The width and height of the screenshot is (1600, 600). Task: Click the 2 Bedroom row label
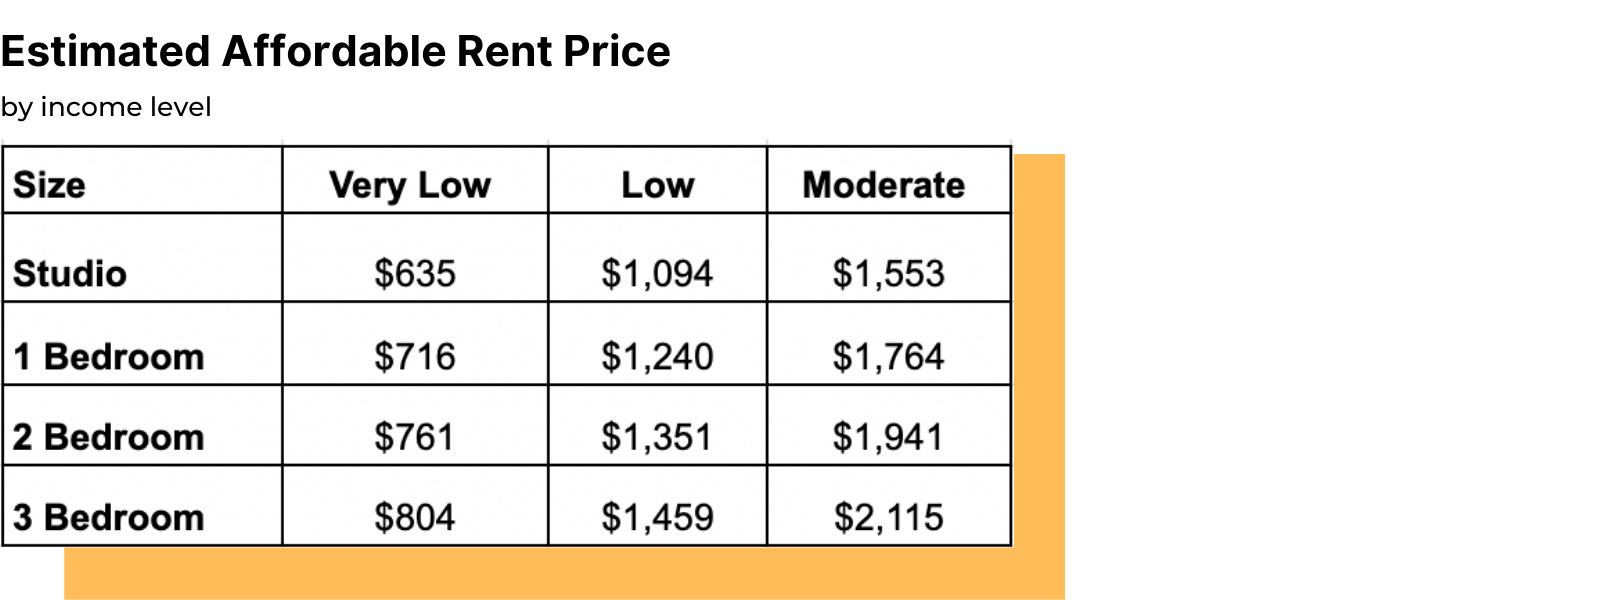(x=109, y=437)
